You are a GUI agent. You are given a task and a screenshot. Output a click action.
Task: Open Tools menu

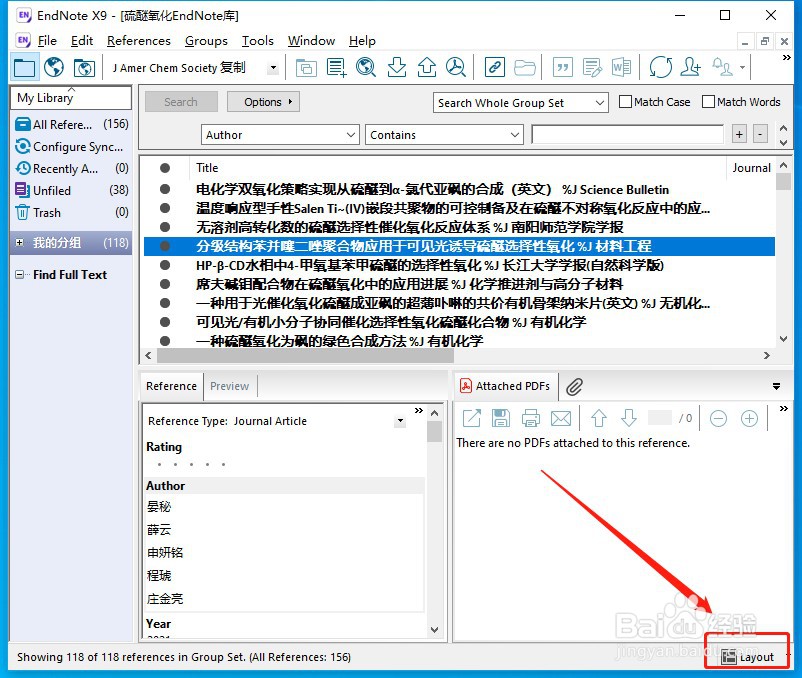(258, 40)
